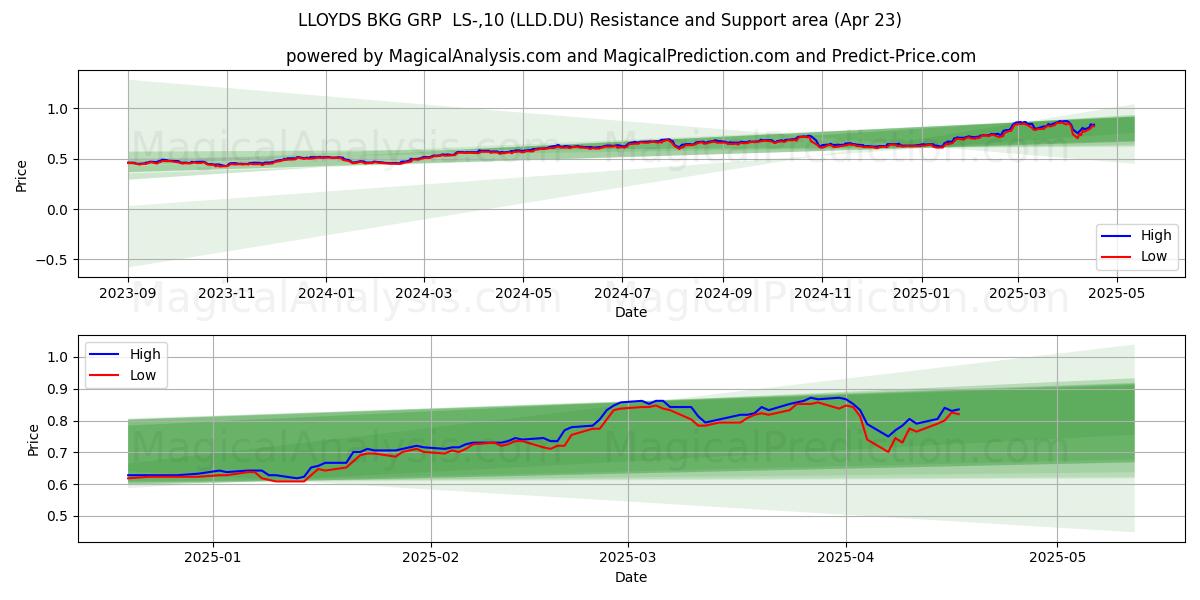Click the '0.0' y-axis value on the top chart
This screenshot has height=600, width=1200.
click(x=60, y=210)
